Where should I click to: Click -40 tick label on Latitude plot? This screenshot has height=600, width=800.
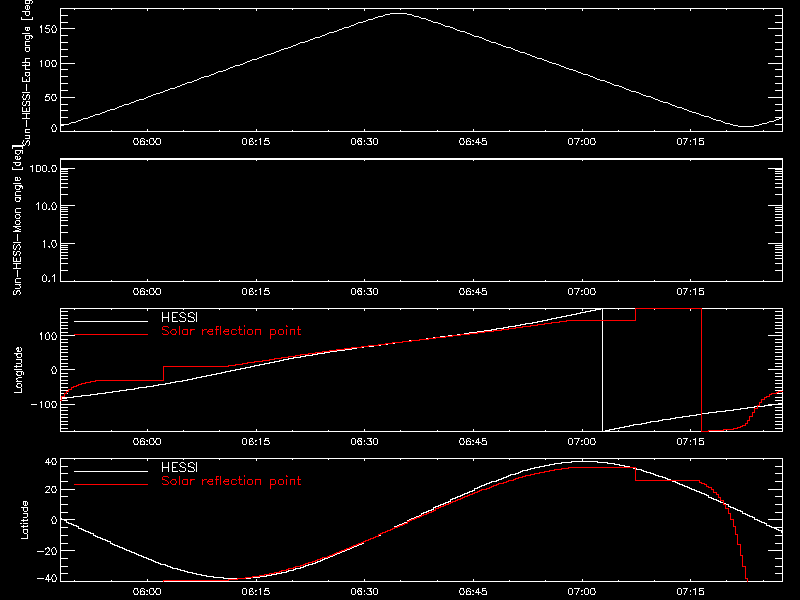pyautogui.click(x=47, y=579)
